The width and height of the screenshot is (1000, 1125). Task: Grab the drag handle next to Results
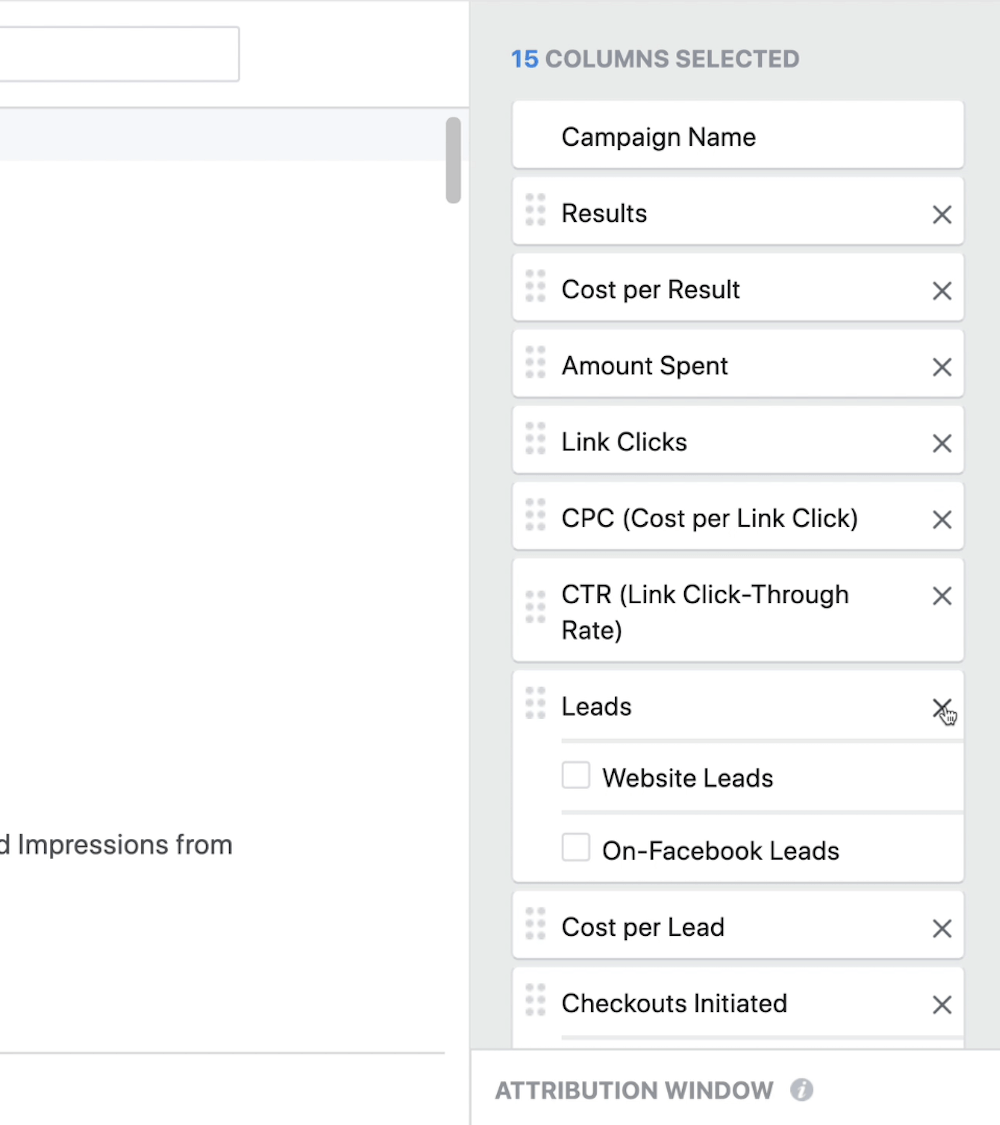pos(535,212)
